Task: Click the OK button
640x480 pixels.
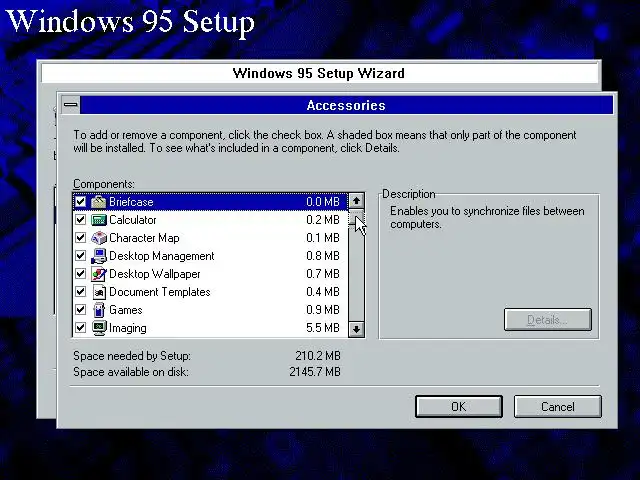Action: click(x=459, y=407)
